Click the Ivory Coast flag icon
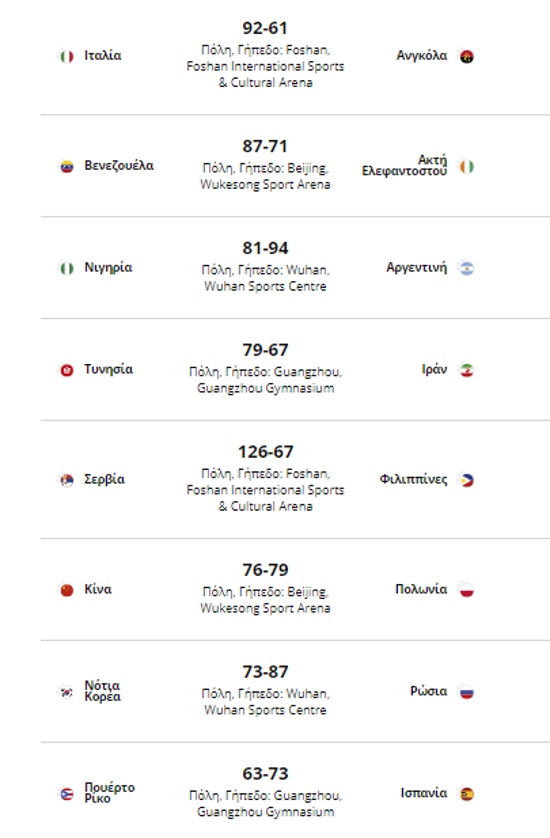Viewport: 550px width, 838px height. pos(467,166)
